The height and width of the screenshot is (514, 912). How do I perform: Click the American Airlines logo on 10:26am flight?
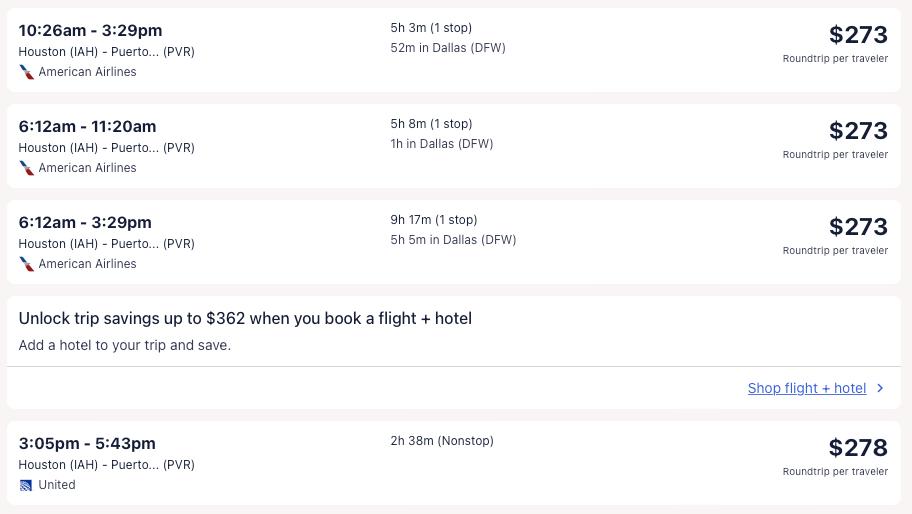tap(26, 72)
